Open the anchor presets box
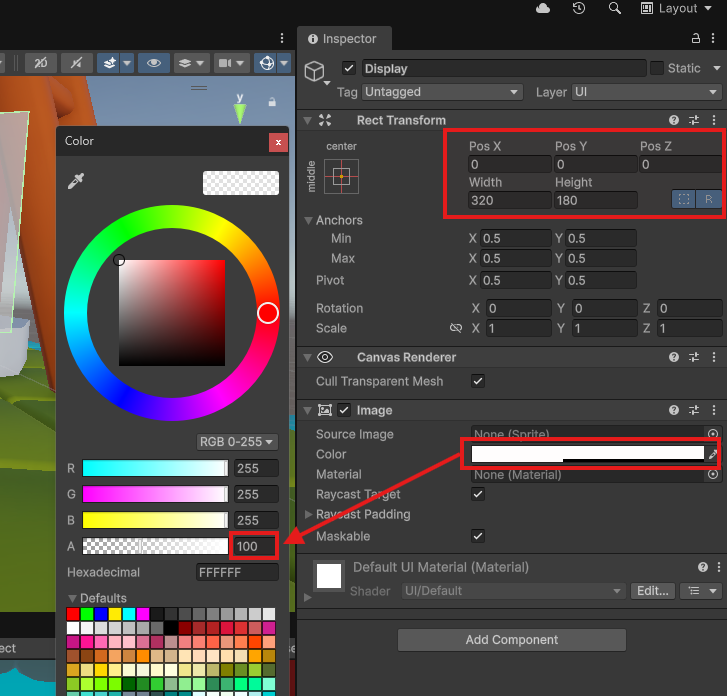Screen dimensions: 727x696 [x=341, y=176]
